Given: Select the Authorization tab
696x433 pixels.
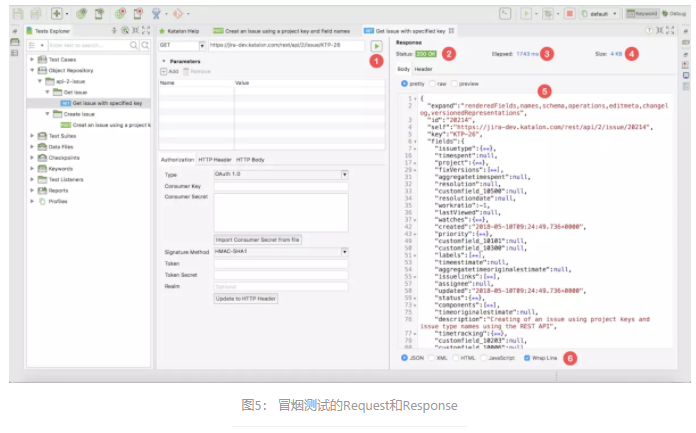Looking at the screenshot, I should click(x=177, y=159).
